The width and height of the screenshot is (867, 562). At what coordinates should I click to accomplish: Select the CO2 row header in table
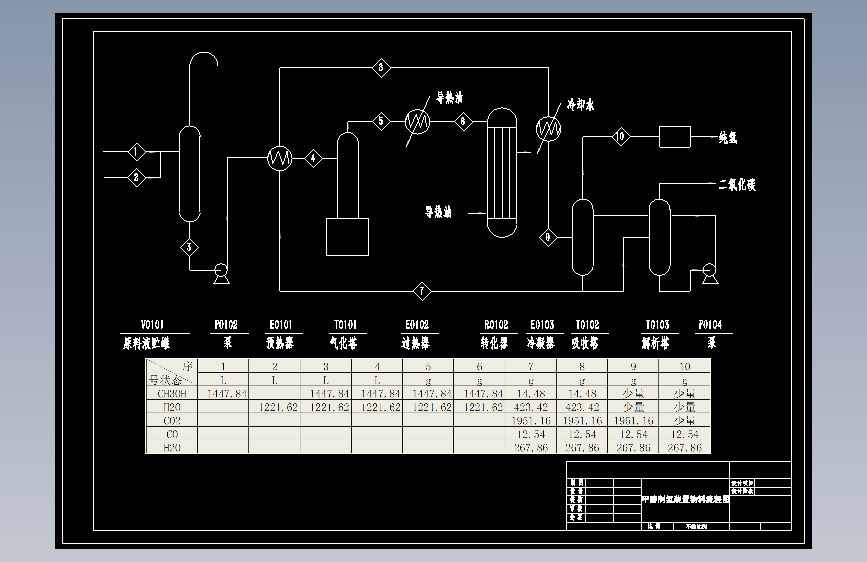point(172,420)
